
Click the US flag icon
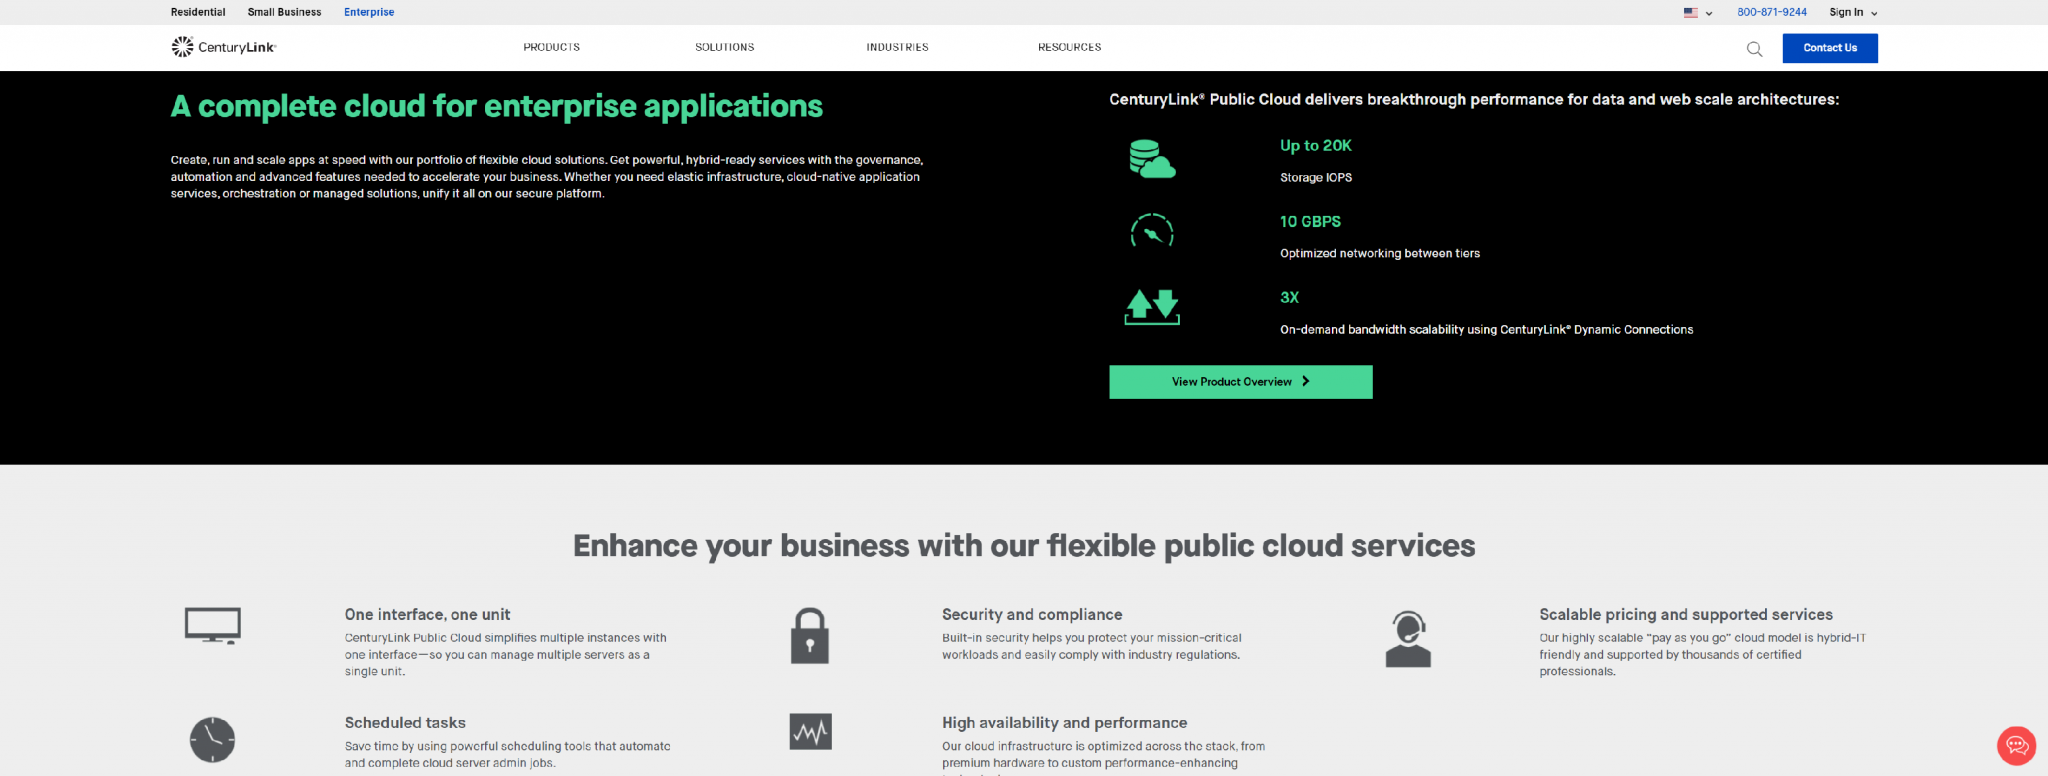coord(1691,13)
